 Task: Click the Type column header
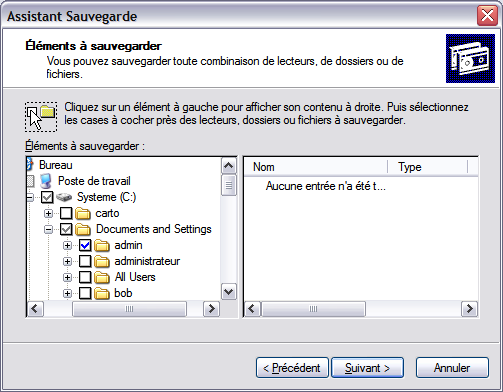(x=428, y=167)
